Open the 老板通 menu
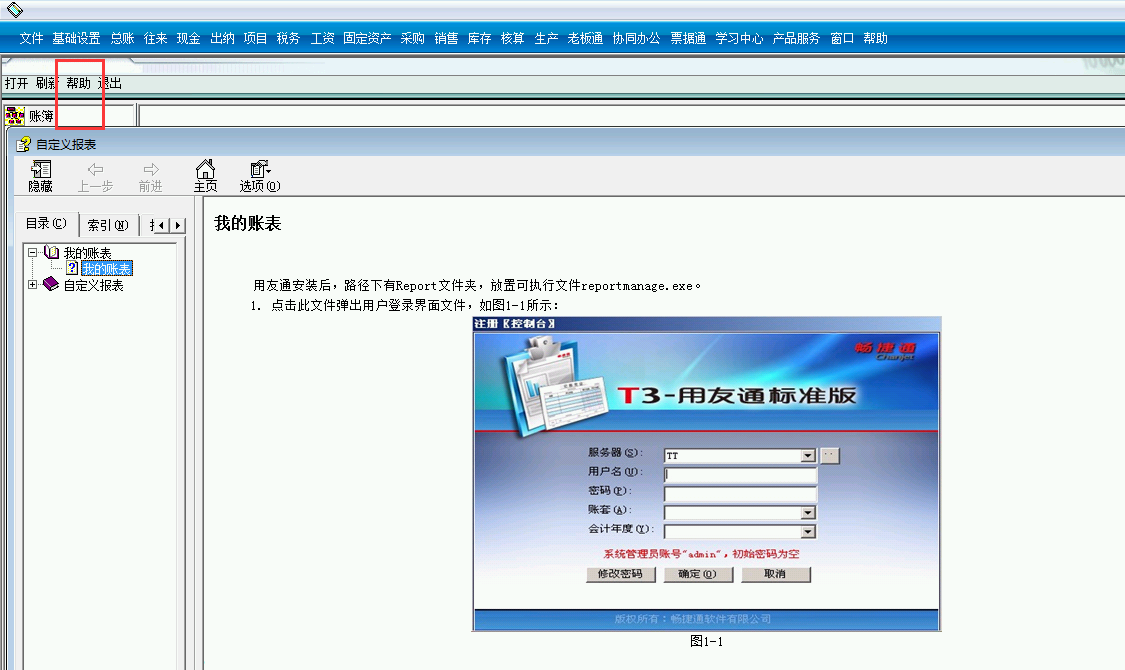 coord(585,39)
